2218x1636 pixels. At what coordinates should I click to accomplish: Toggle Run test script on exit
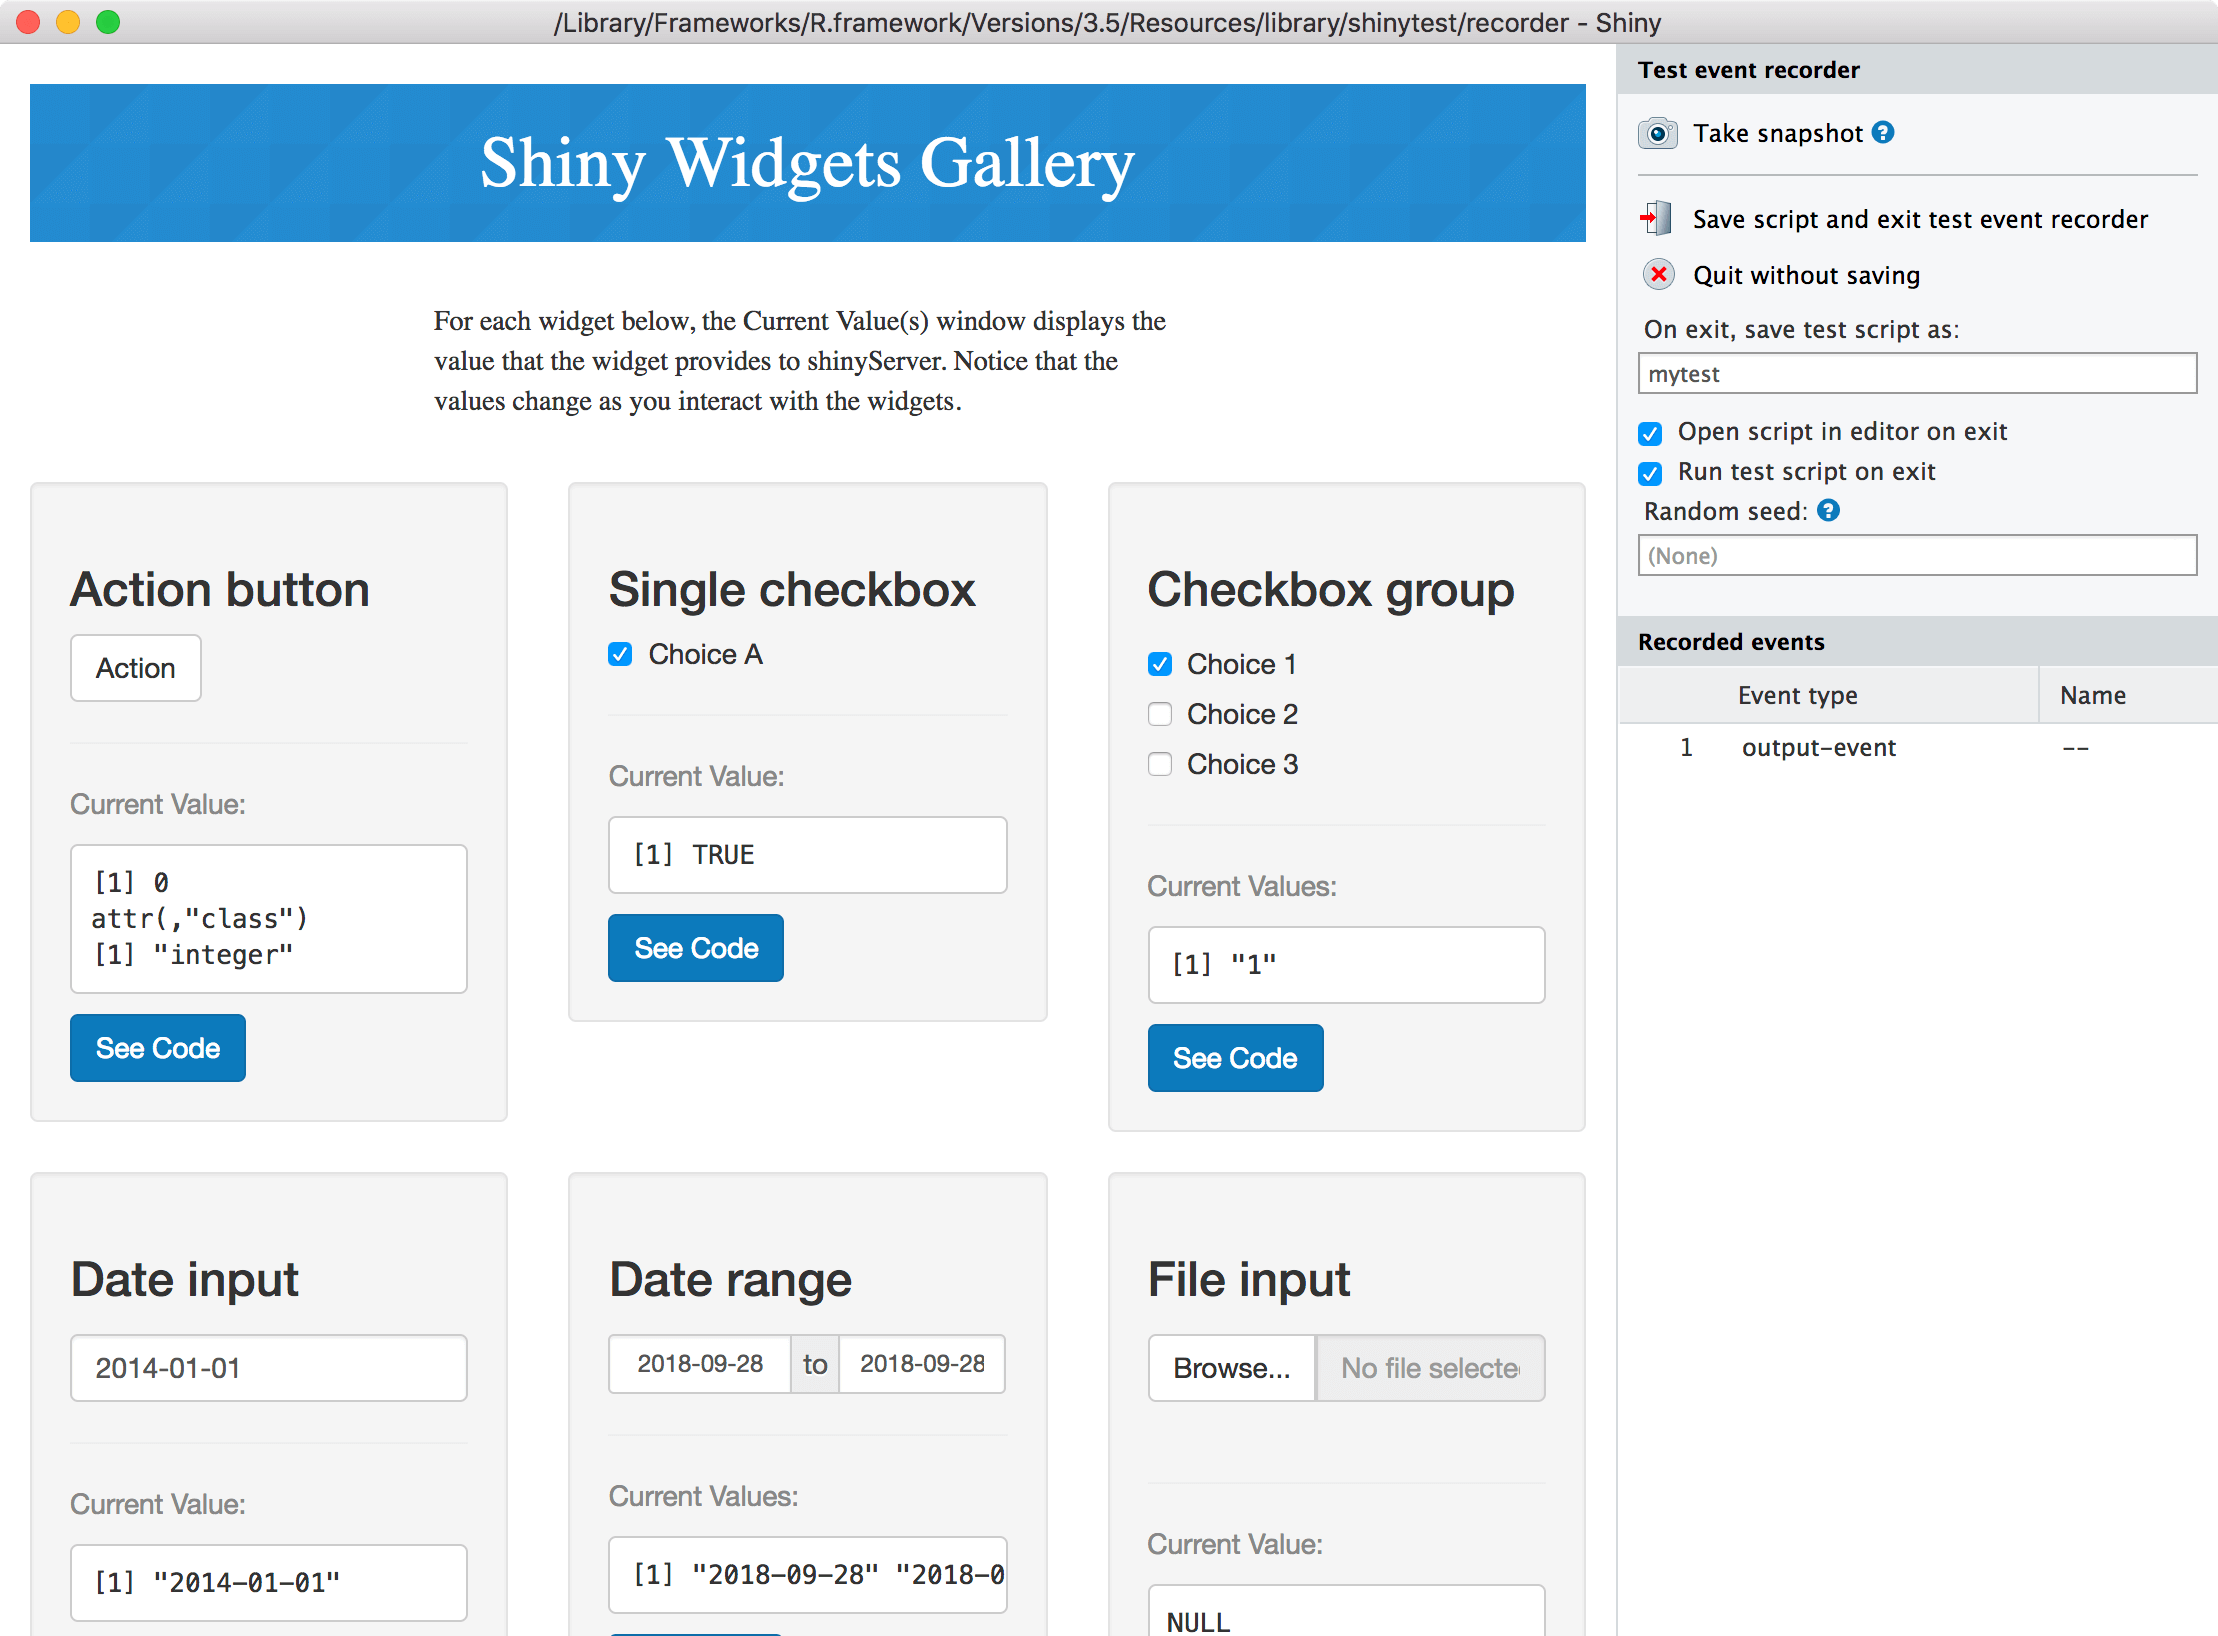[1650, 473]
